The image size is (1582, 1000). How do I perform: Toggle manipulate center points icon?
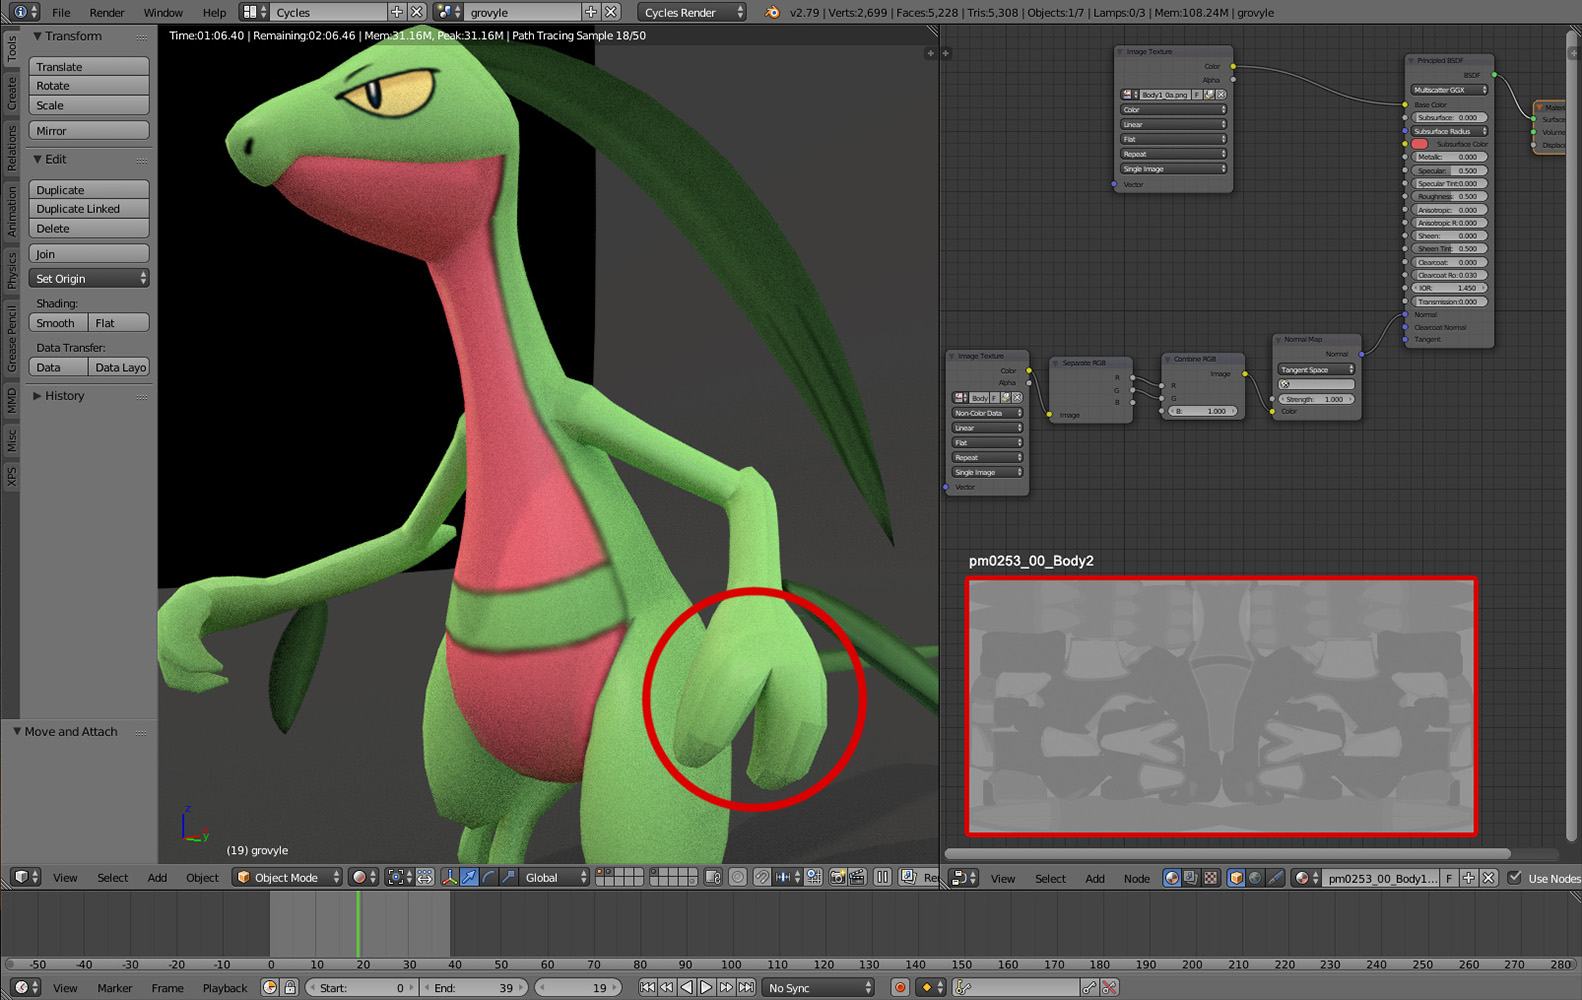[x=425, y=877]
